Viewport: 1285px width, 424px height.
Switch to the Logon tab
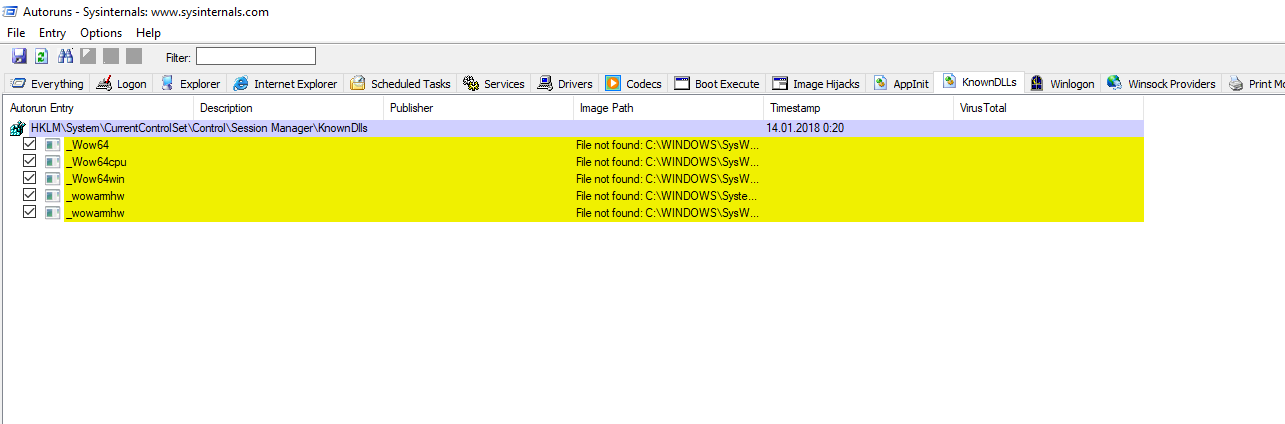click(121, 84)
